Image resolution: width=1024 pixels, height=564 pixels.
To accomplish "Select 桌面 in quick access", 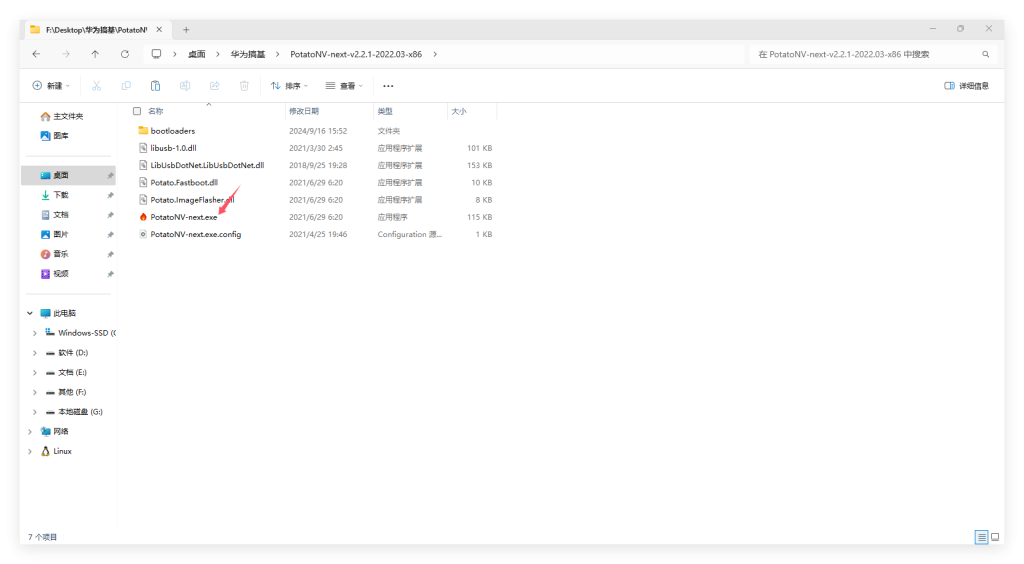I will 69,175.
